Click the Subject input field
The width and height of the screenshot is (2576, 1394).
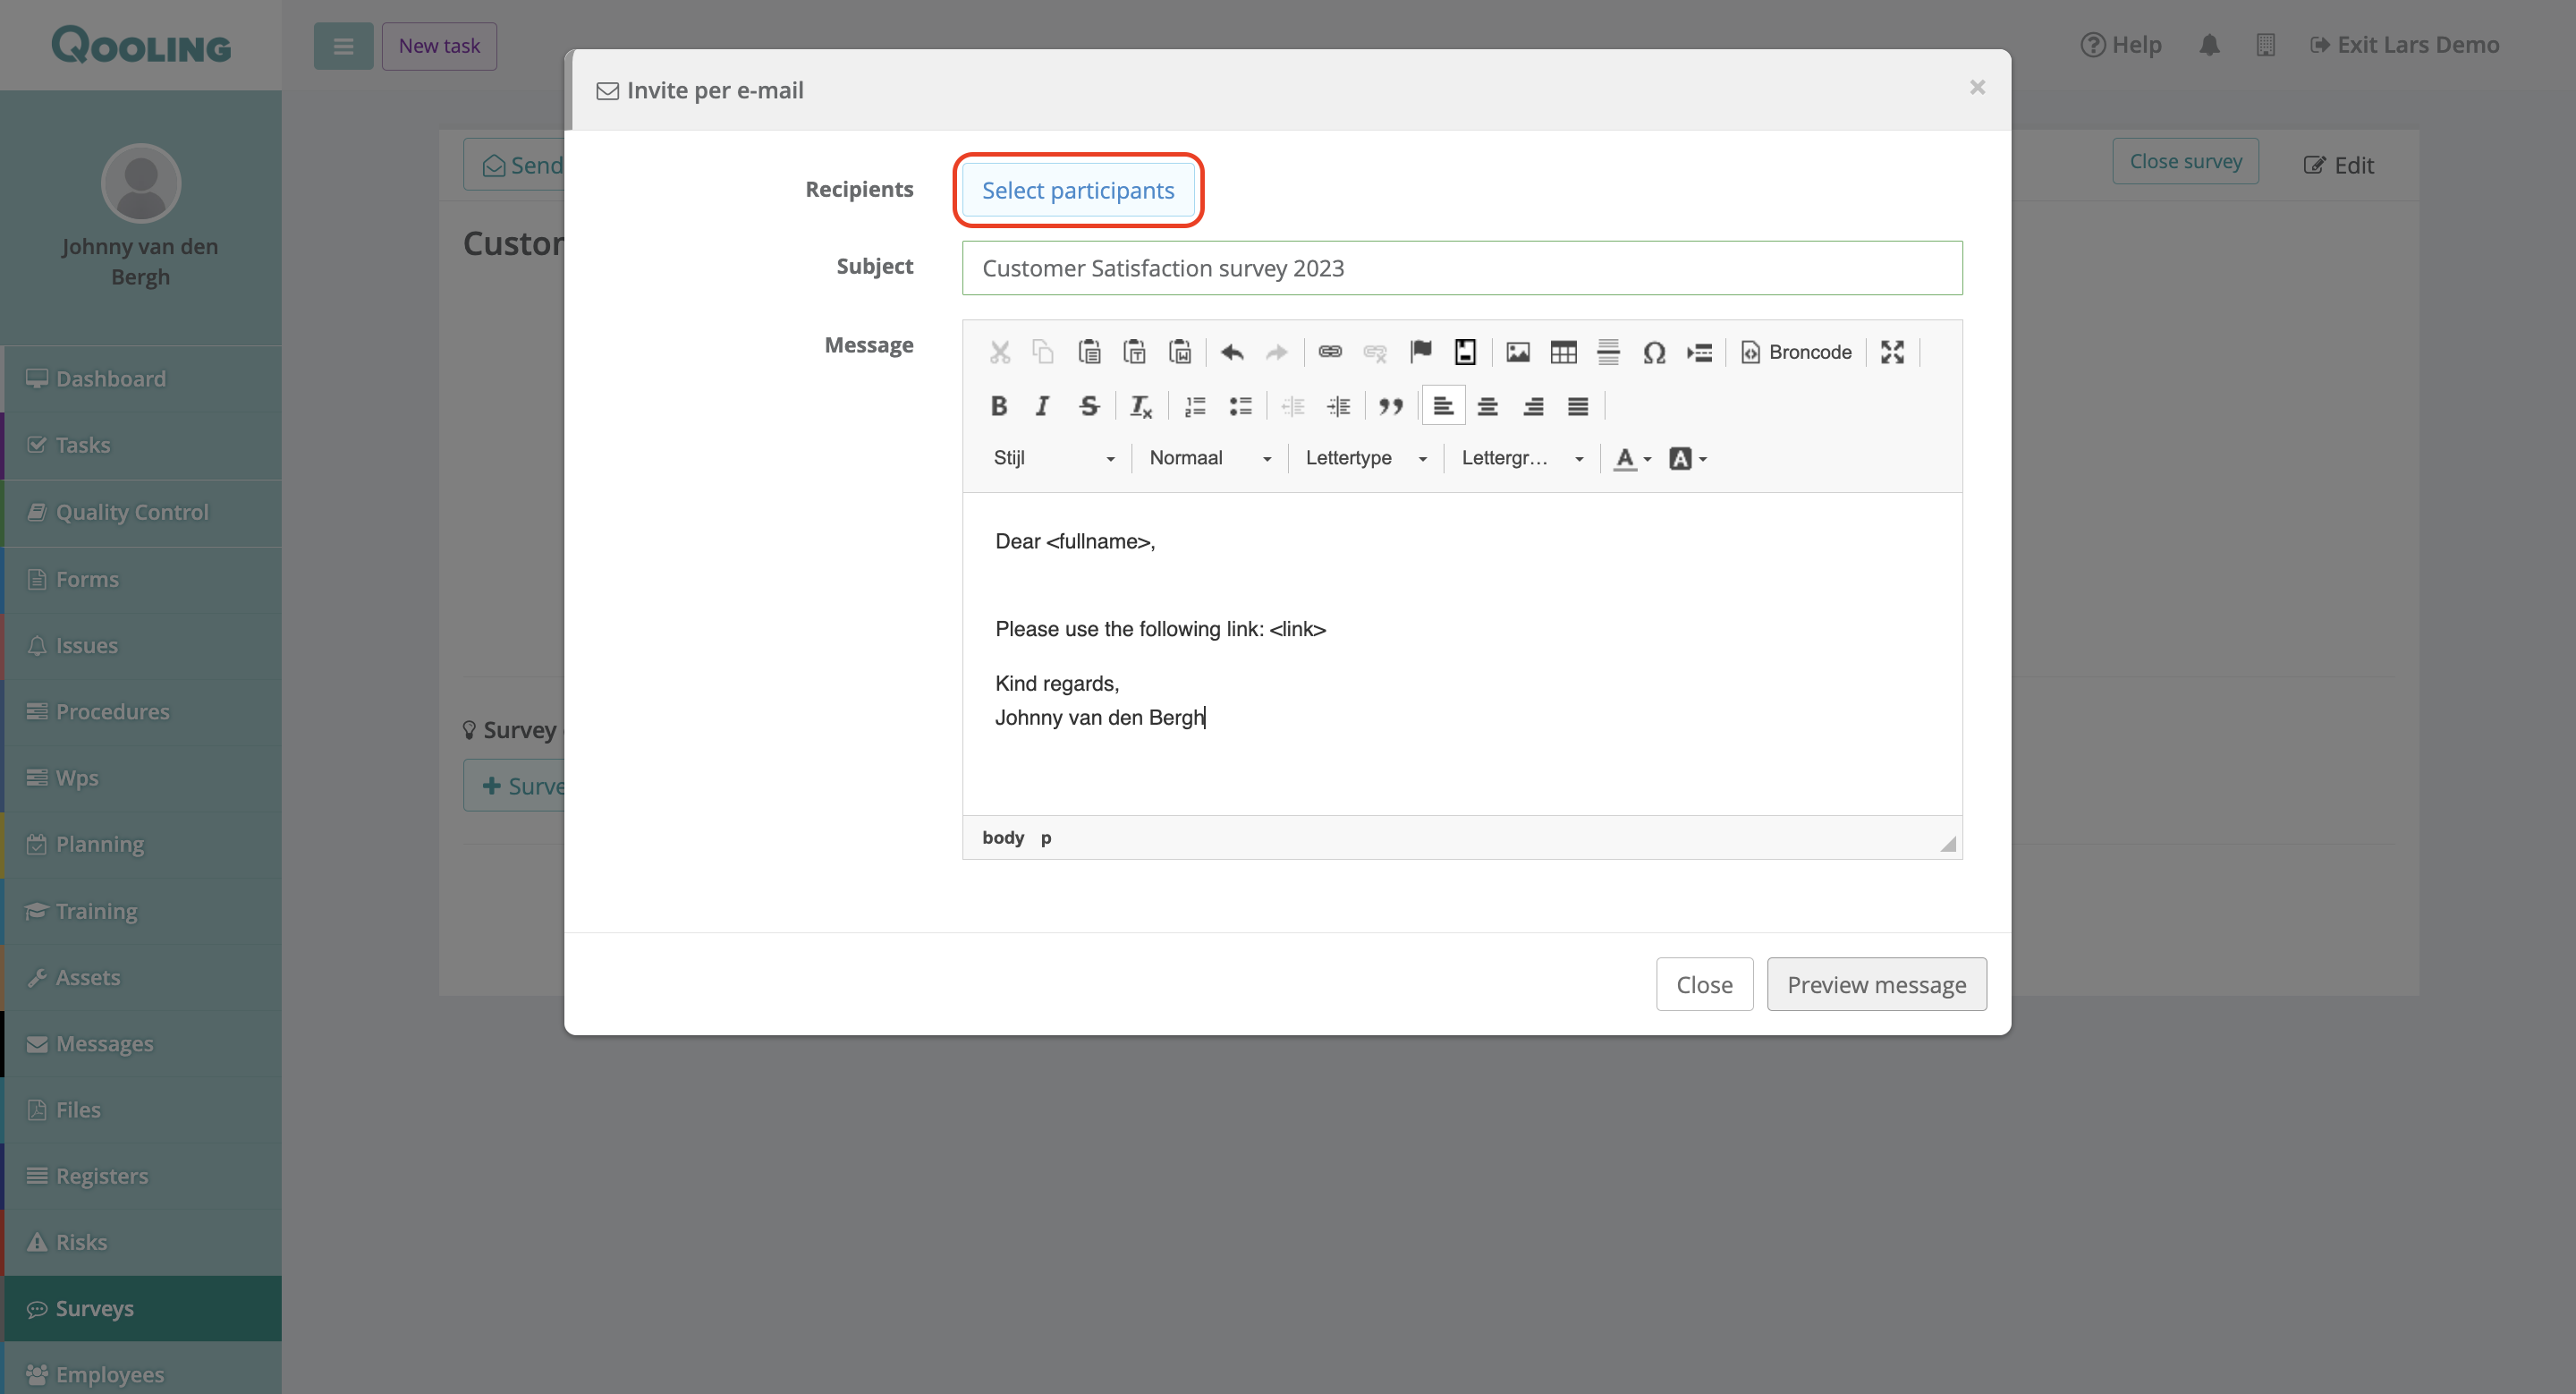[1461, 268]
